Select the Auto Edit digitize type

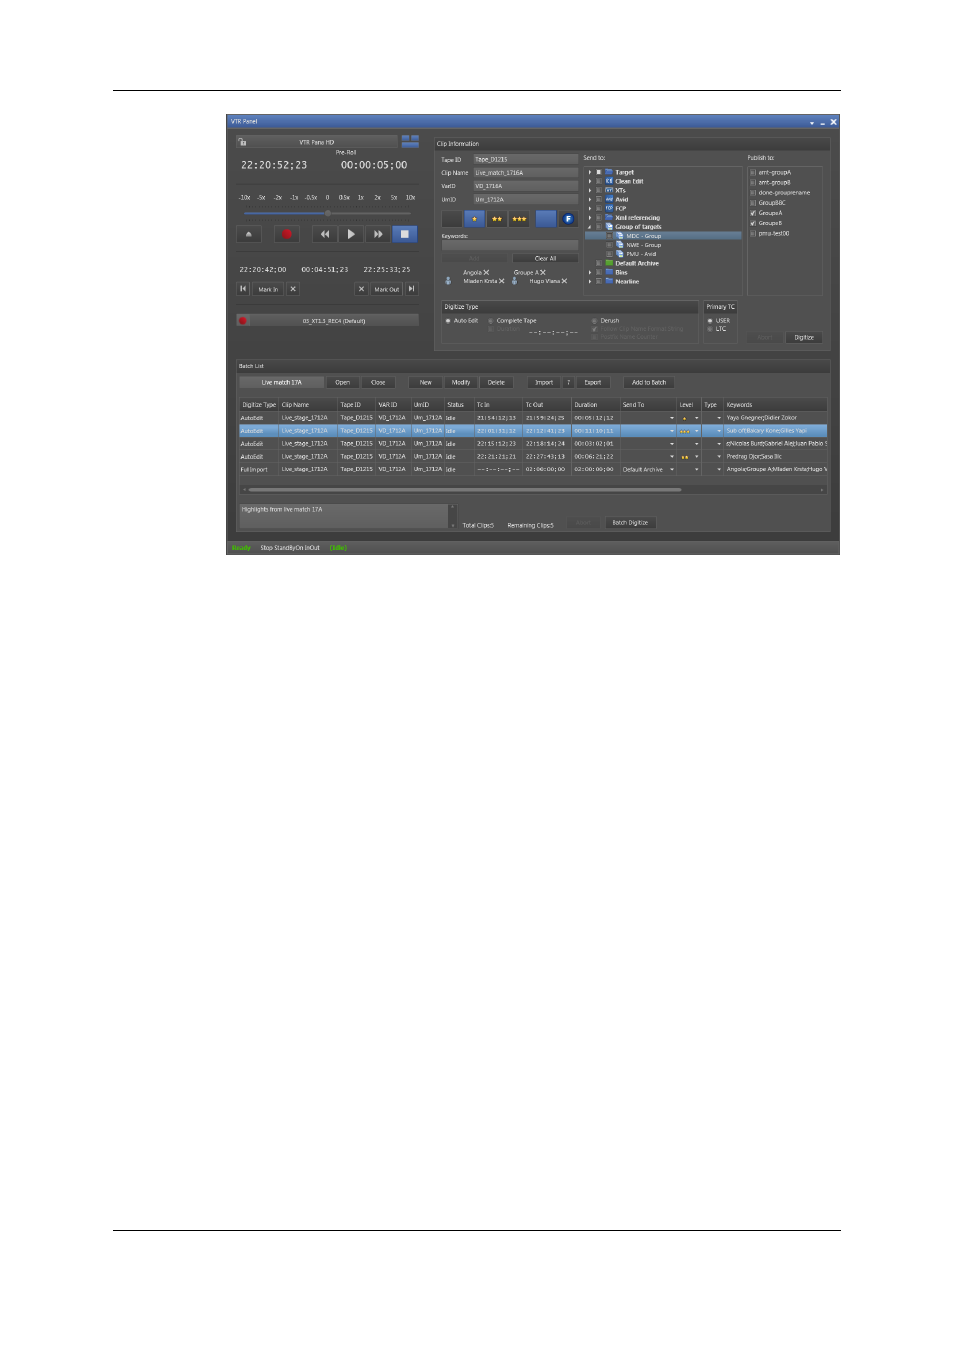[x=448, y=321]
